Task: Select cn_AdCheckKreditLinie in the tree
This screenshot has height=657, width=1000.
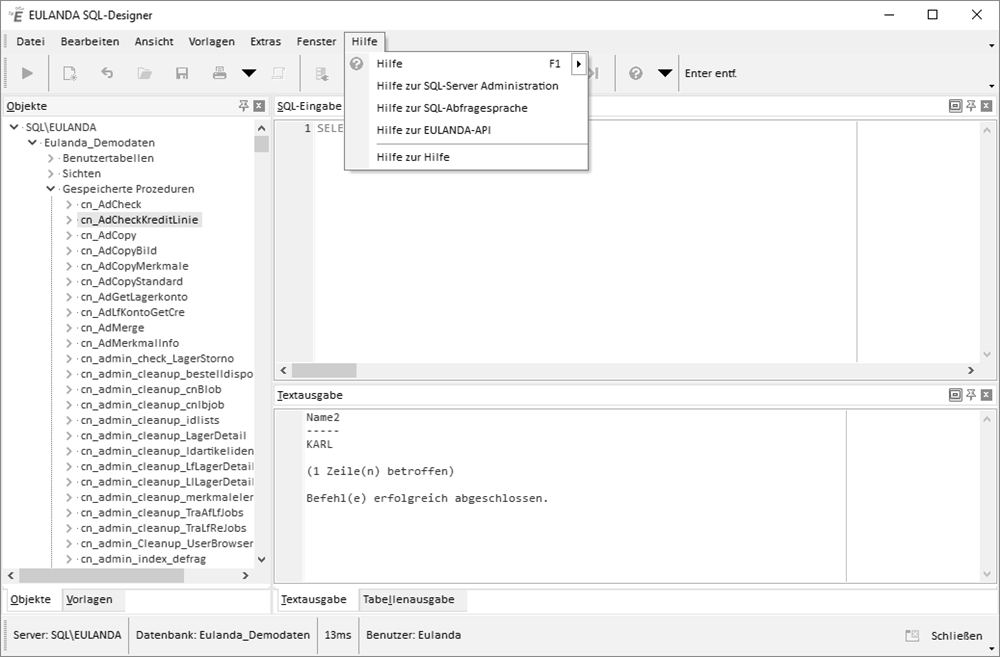Action: tap(139, 220)
